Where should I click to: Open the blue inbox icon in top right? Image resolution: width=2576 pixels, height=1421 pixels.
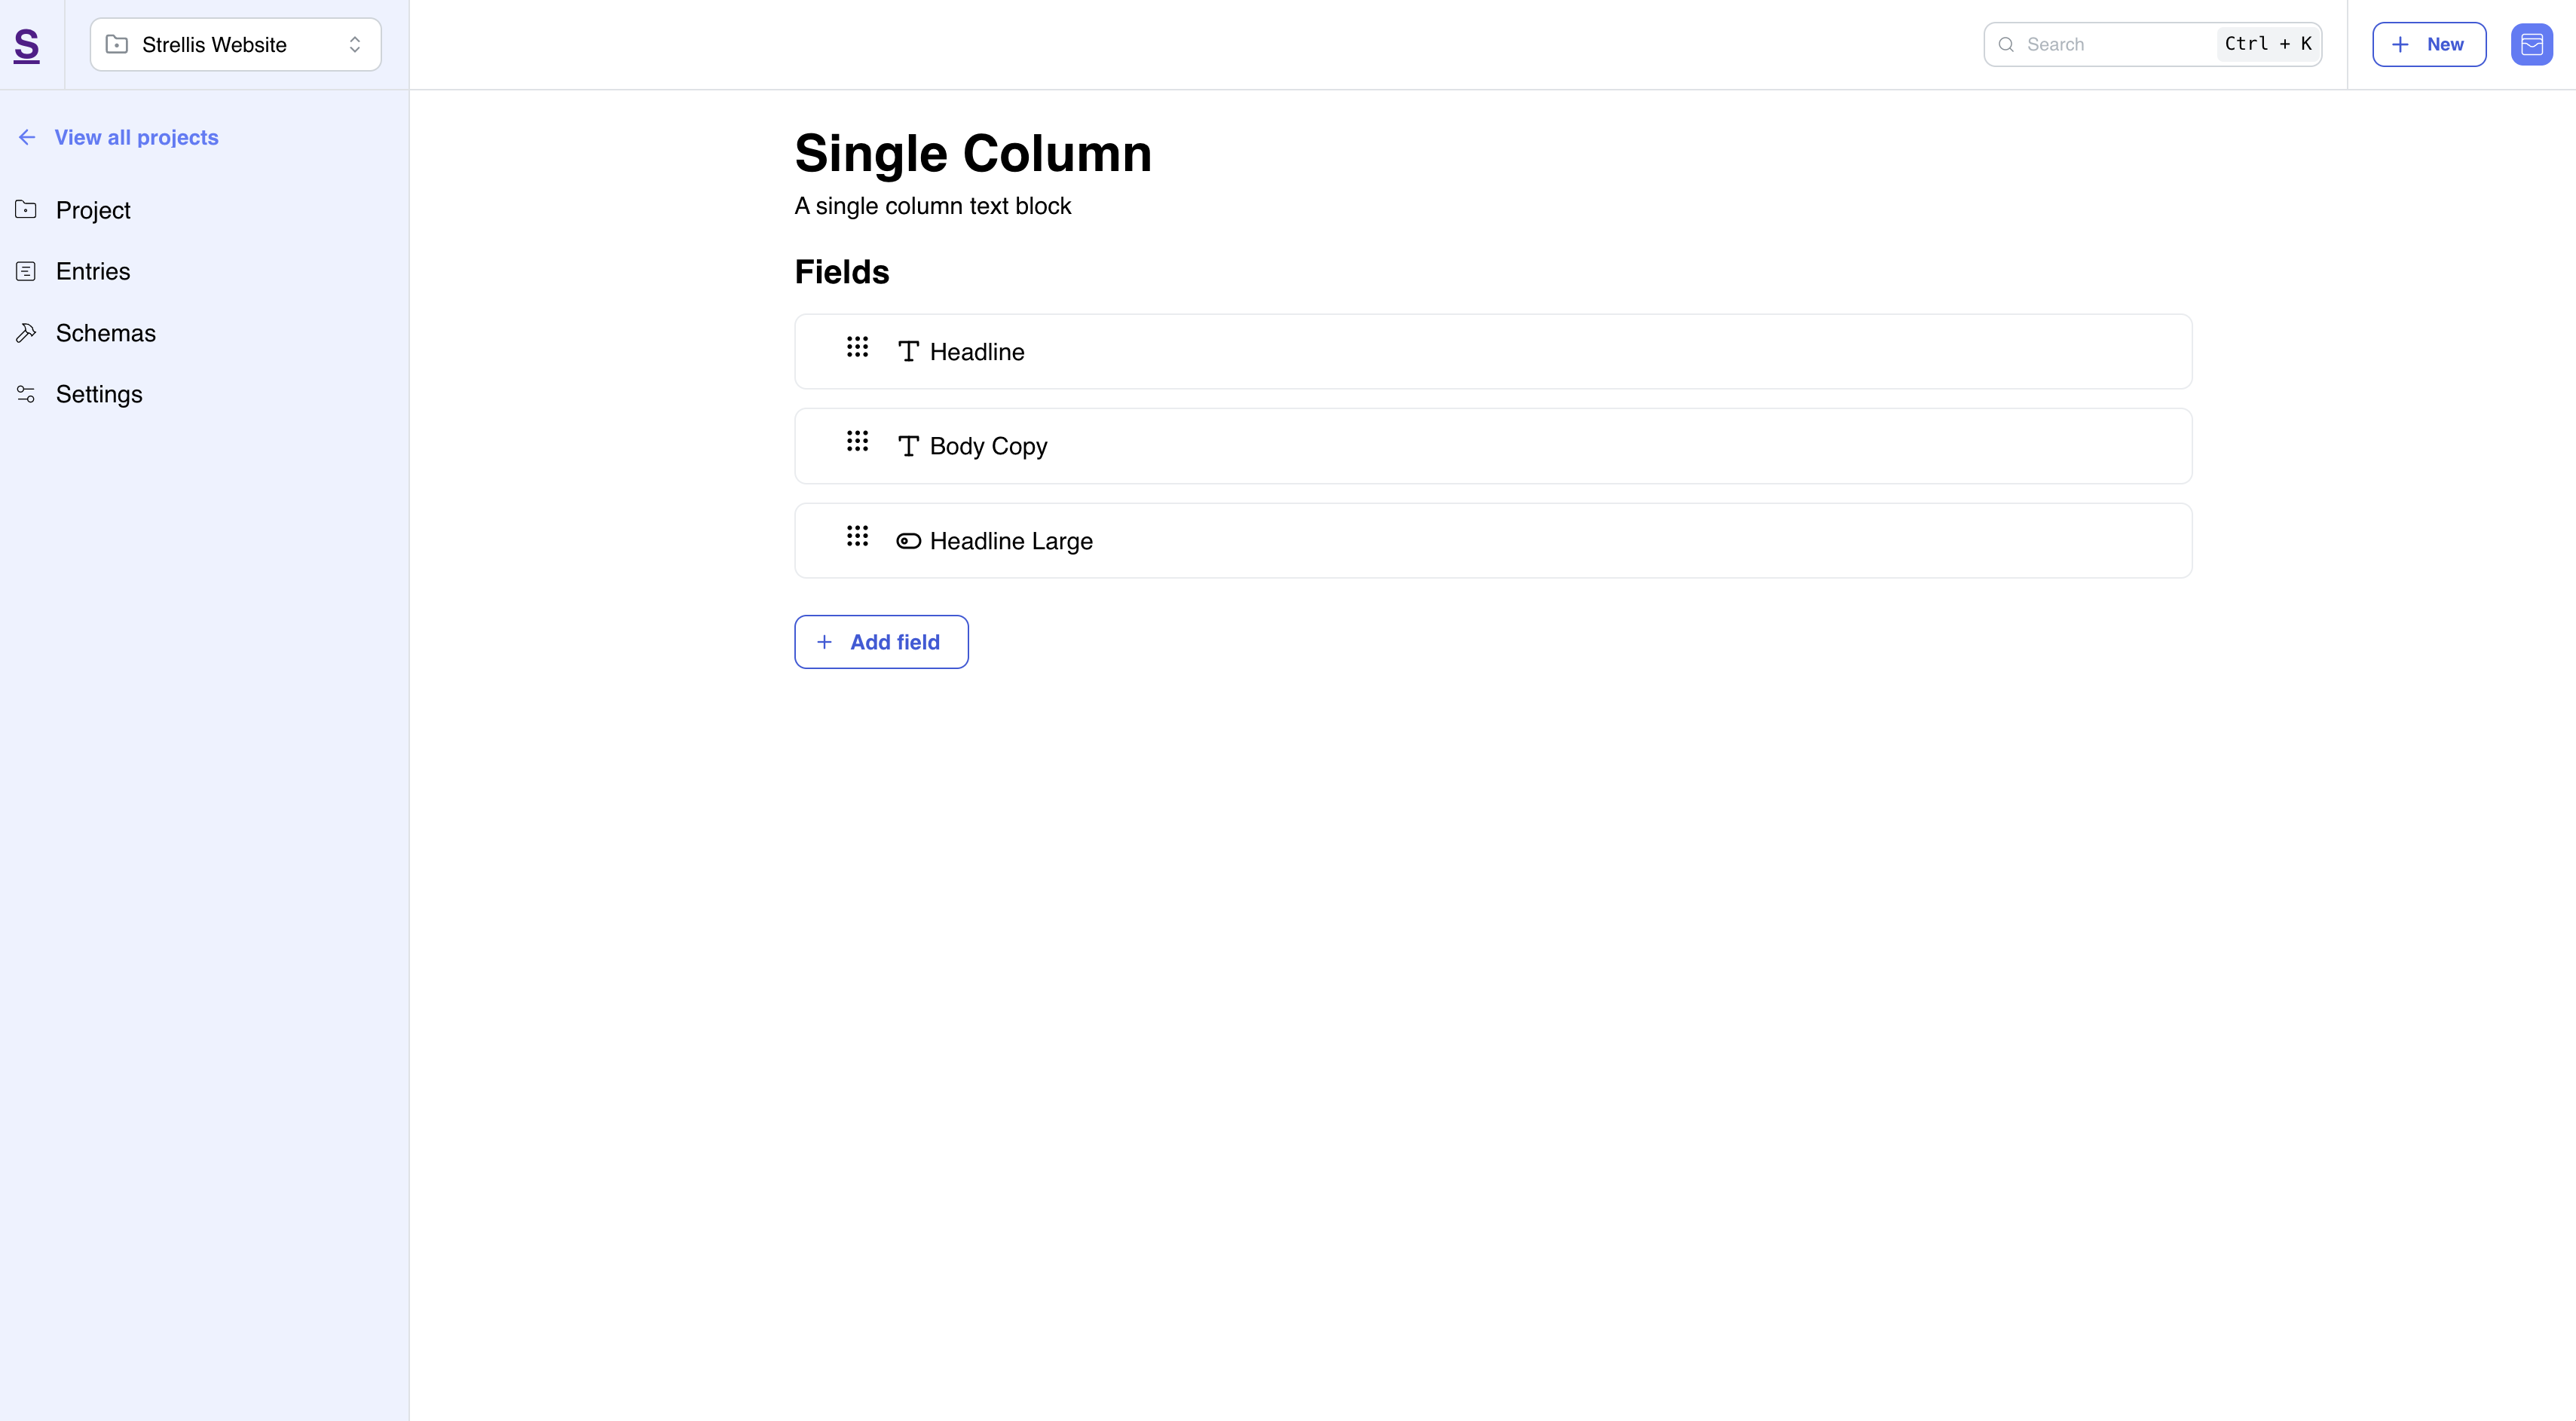pos(2531,44)
